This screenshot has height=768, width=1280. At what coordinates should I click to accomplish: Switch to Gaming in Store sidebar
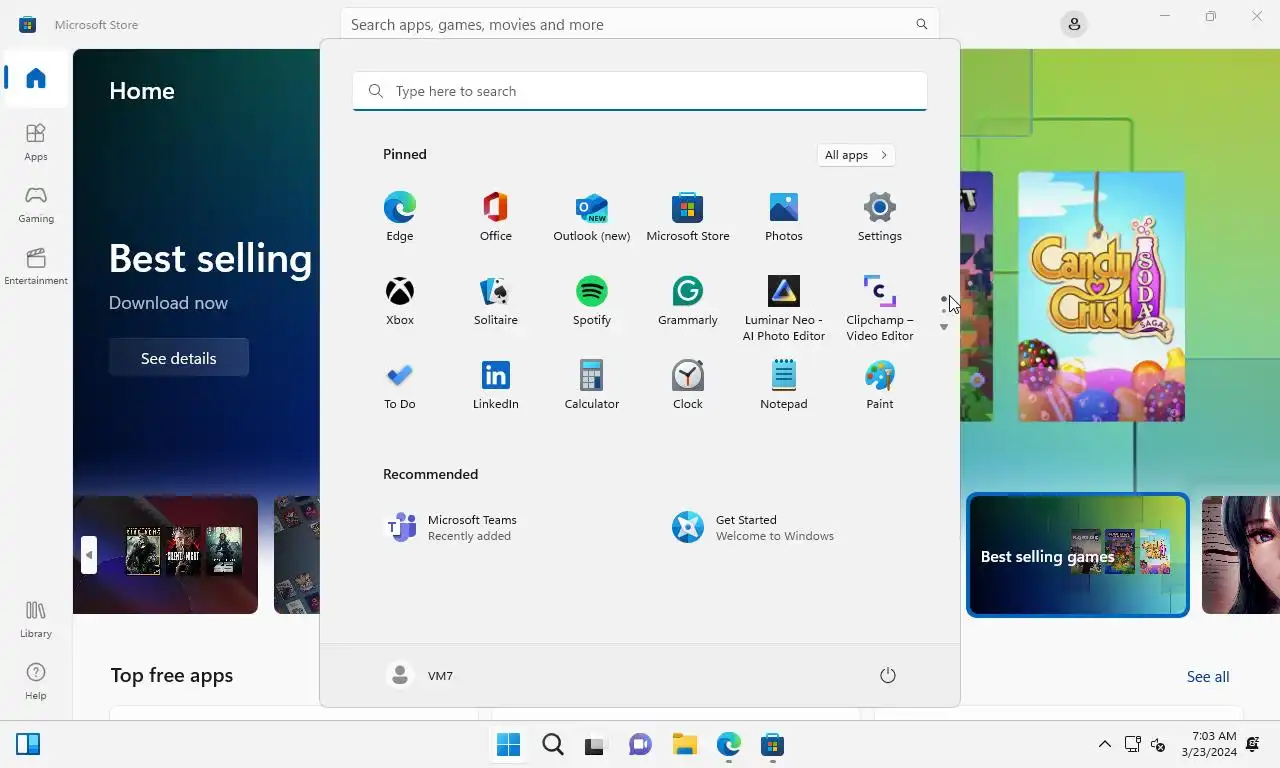pyautogui.click(x=36, y=204)
